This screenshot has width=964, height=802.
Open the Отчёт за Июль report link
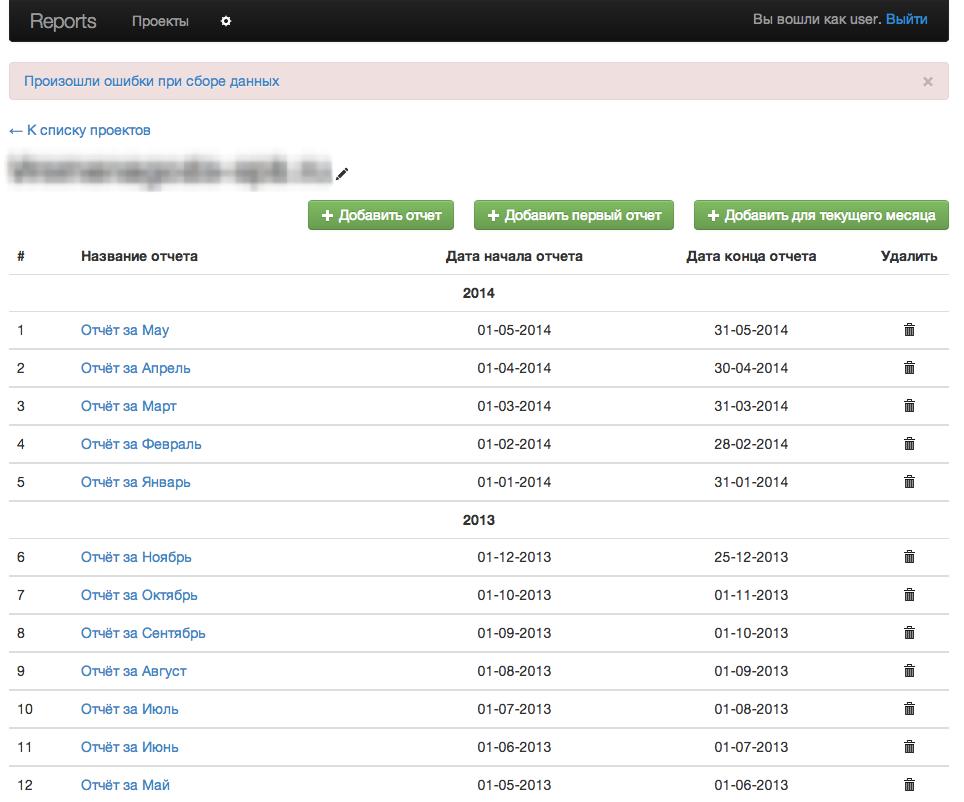[x=130, y=709]
